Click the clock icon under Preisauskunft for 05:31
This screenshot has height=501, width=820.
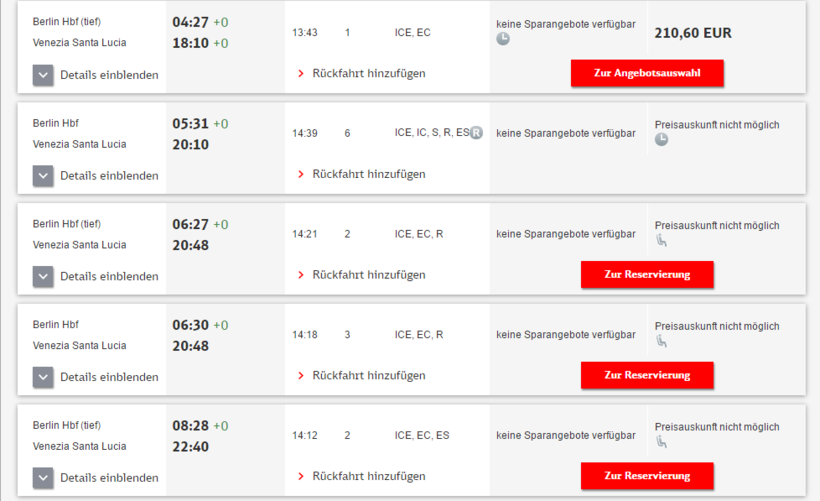click(662, 140)
